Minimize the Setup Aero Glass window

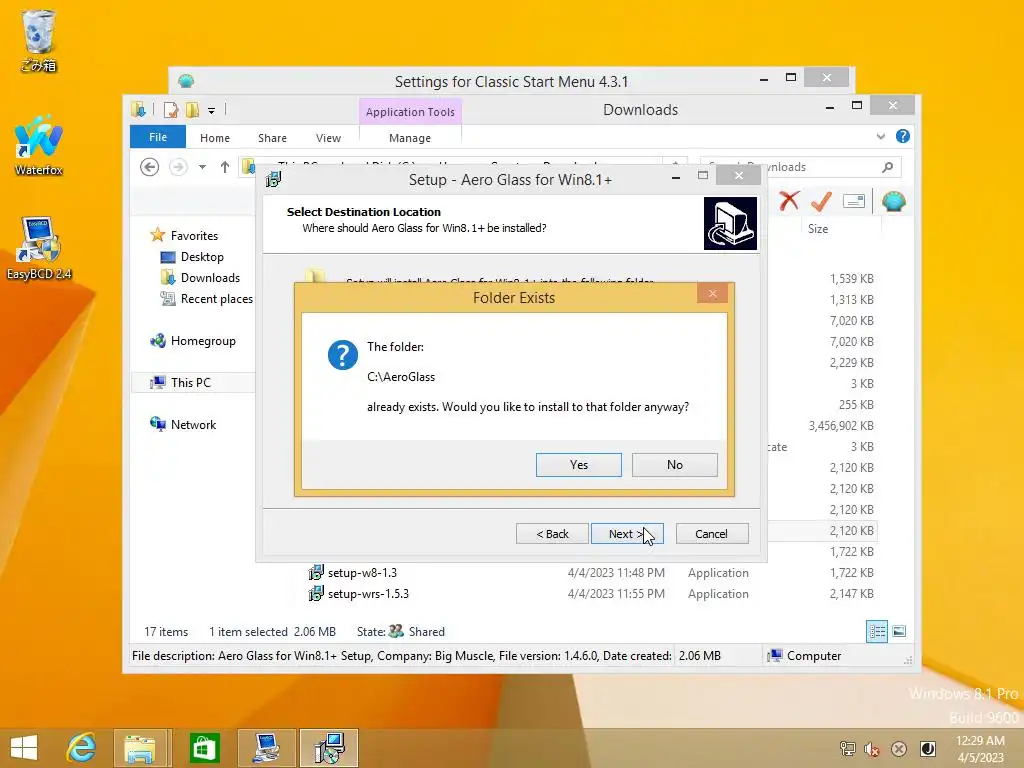676,177
